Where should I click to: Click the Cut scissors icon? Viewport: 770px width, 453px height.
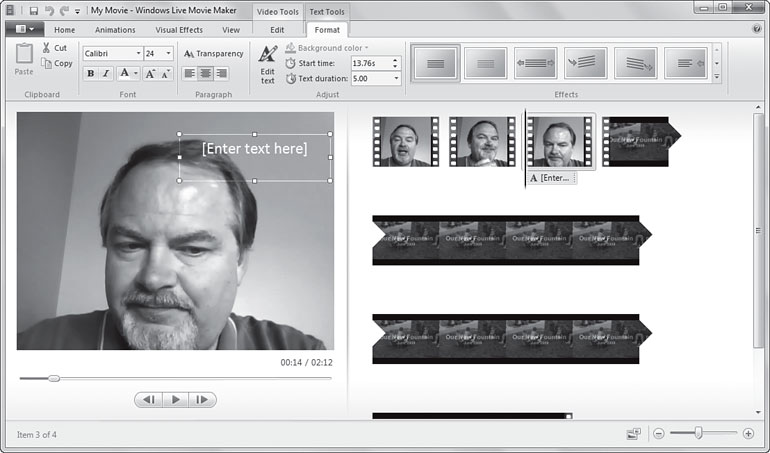click(x=46, y=48)
